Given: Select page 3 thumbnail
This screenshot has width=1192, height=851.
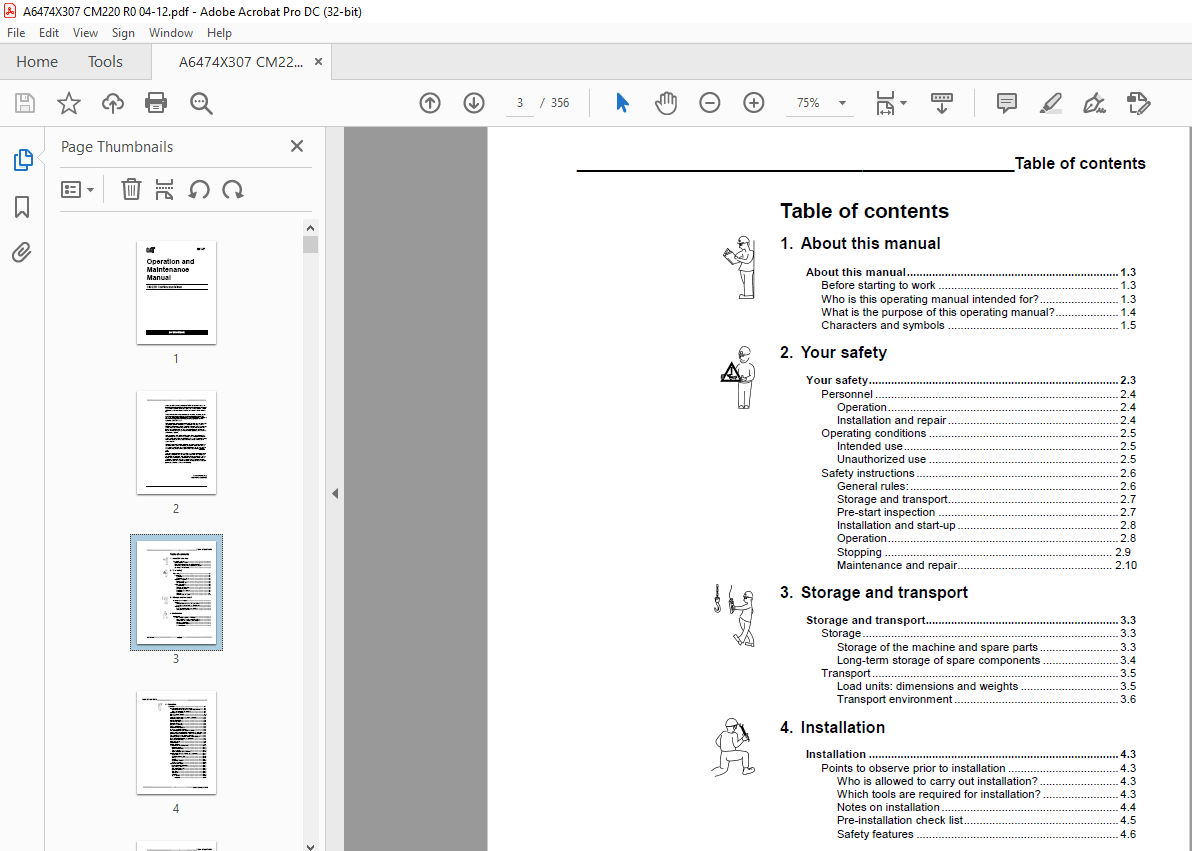Looking at the screenshot, I should [x=176, y=592].
